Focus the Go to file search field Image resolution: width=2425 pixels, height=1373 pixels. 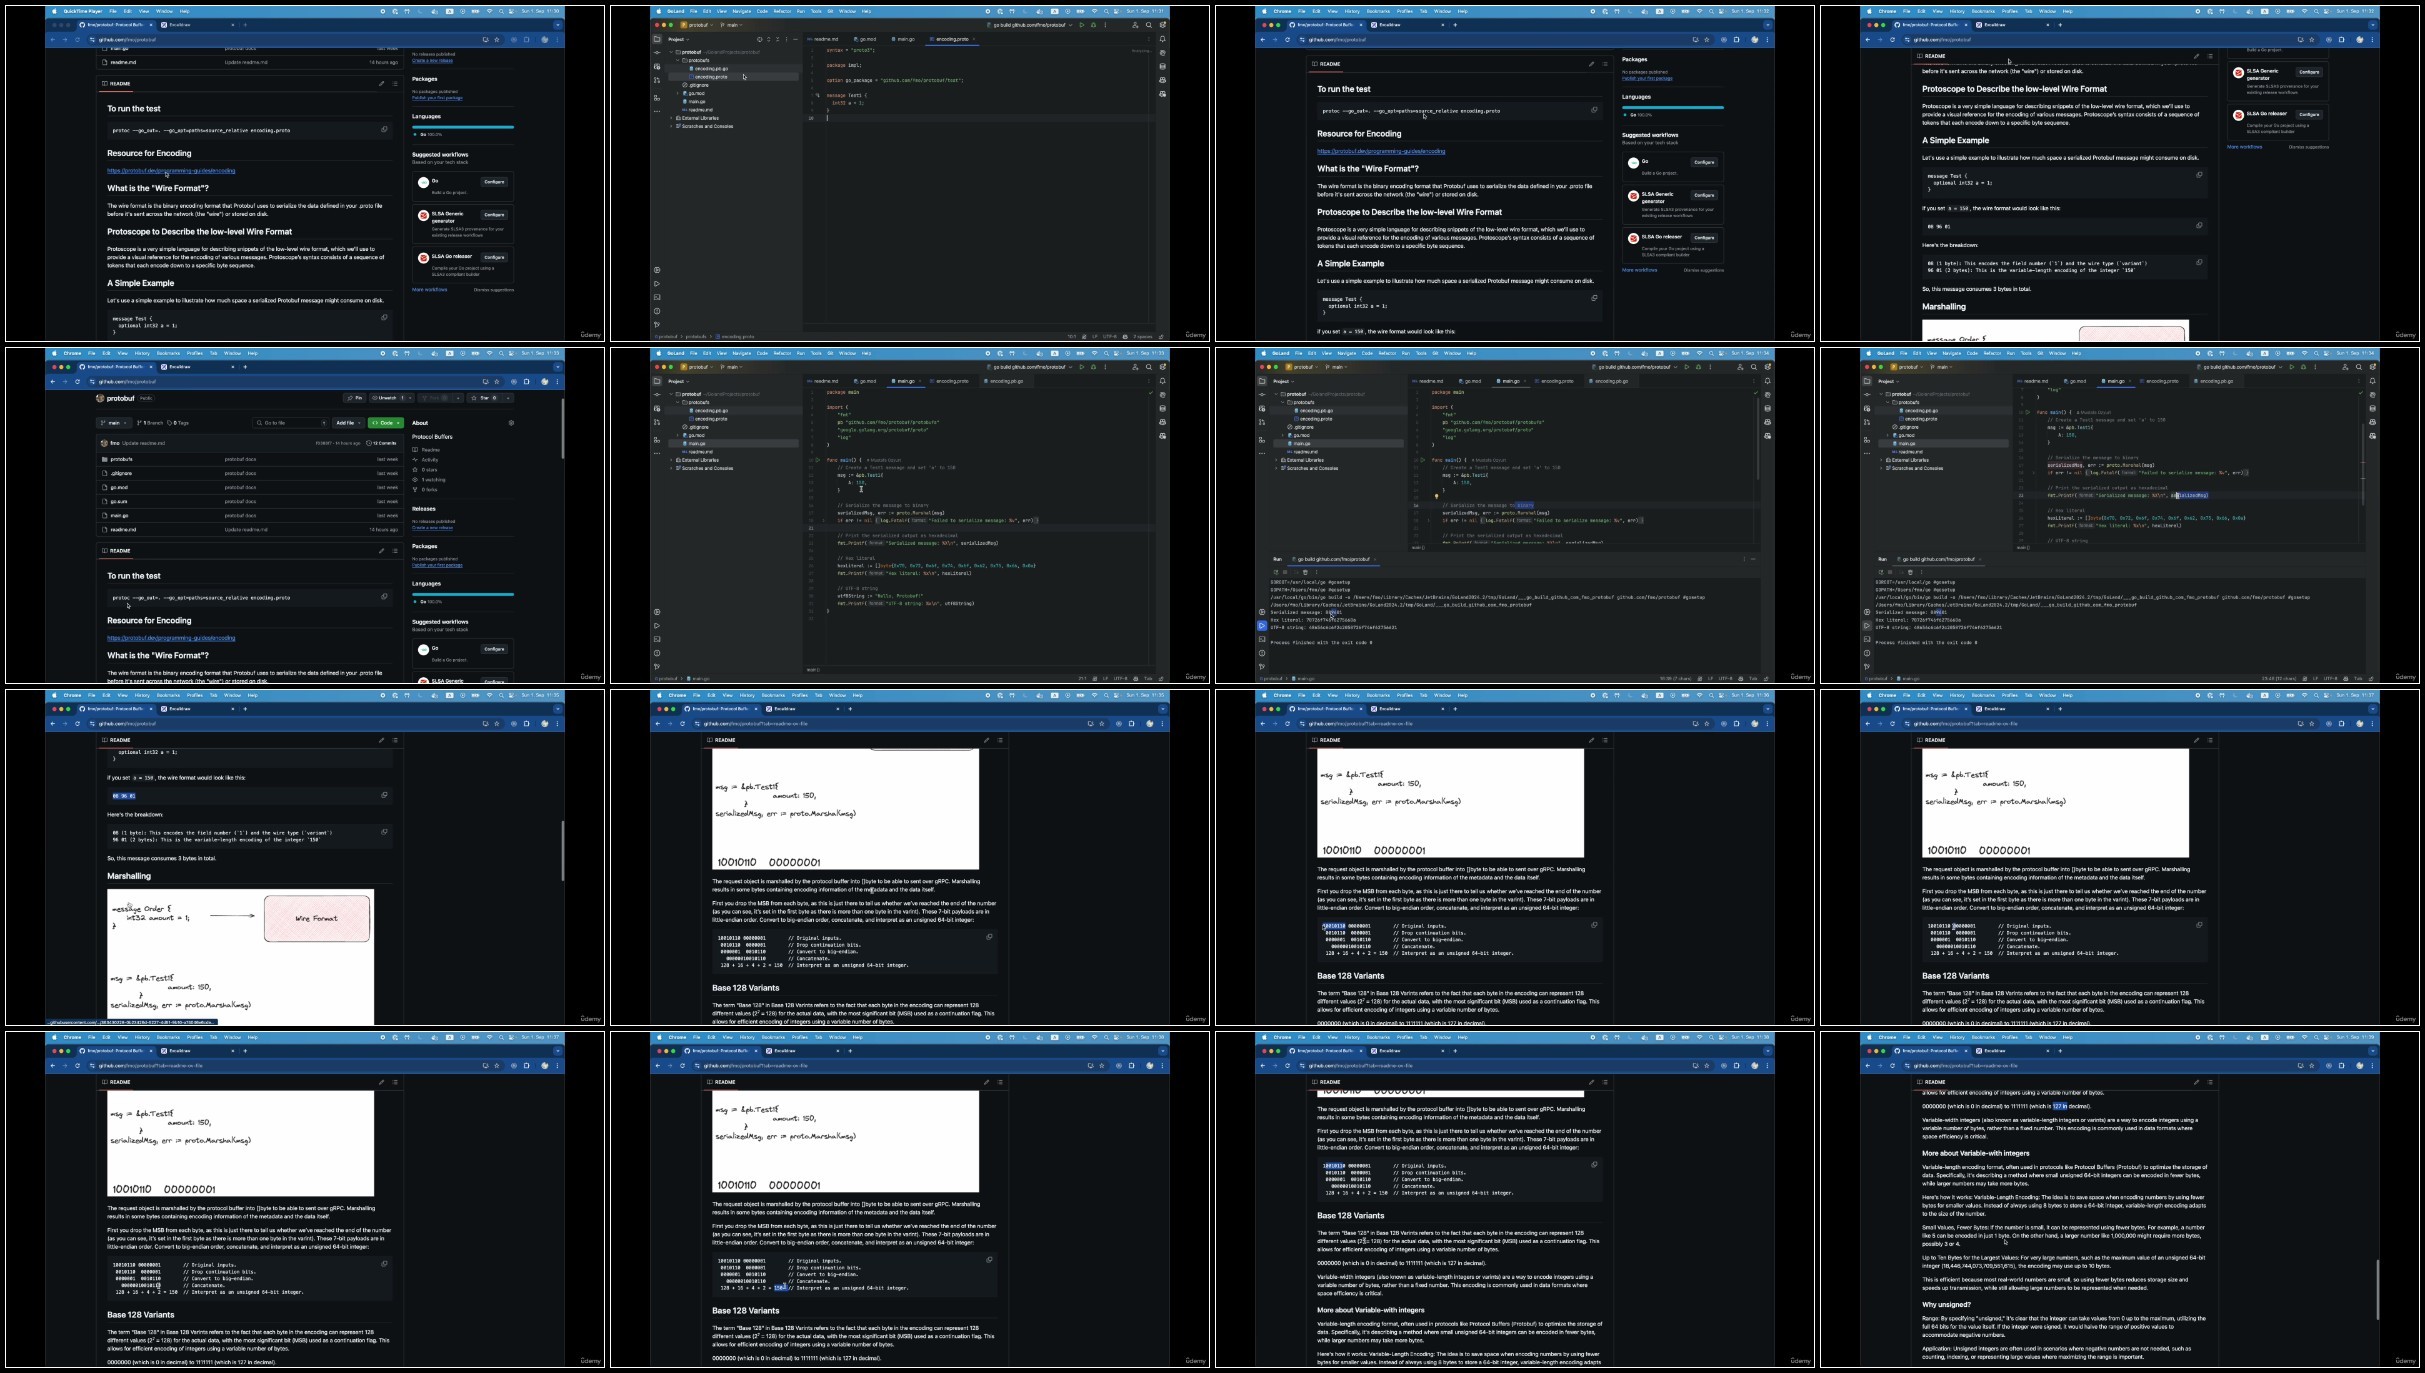[291, 423]
